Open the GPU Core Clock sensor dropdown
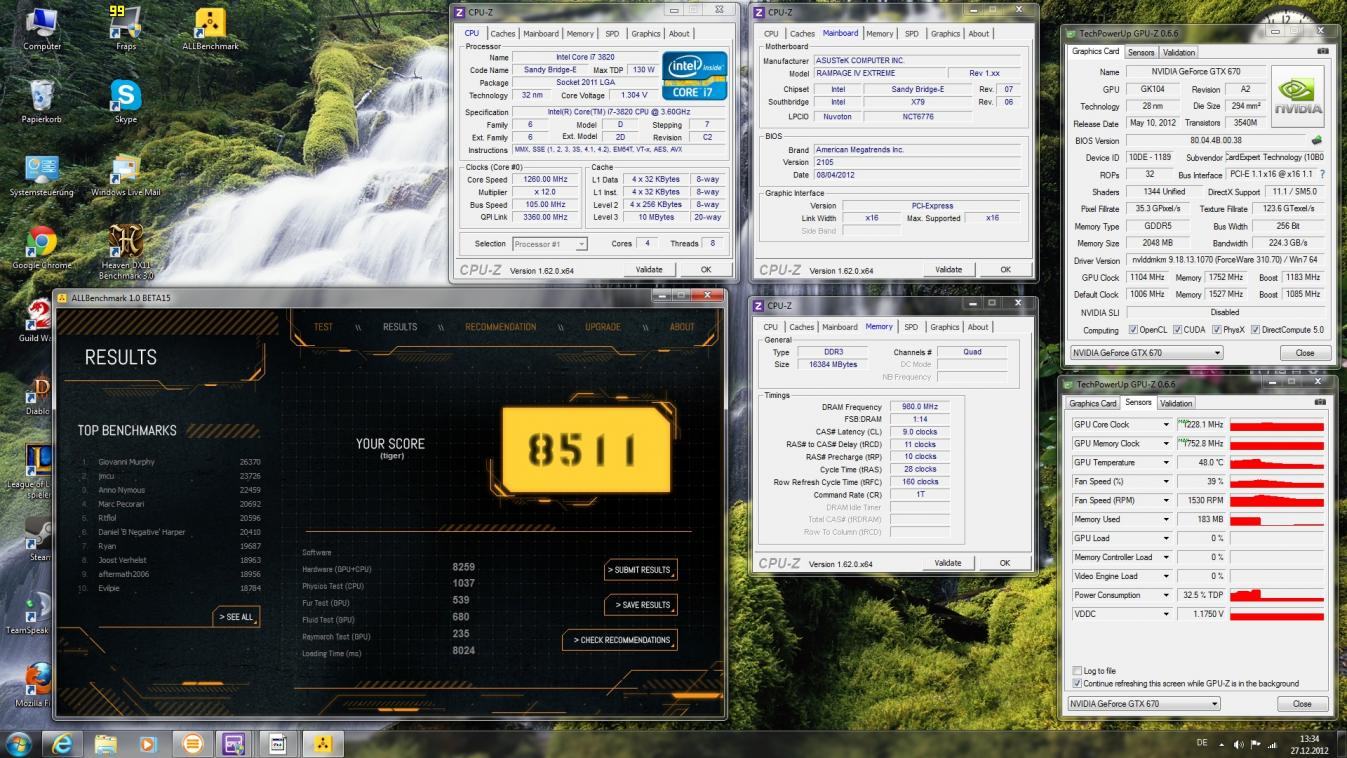Viewport: 1347px width, 758px height. (x=1165, y=425)
